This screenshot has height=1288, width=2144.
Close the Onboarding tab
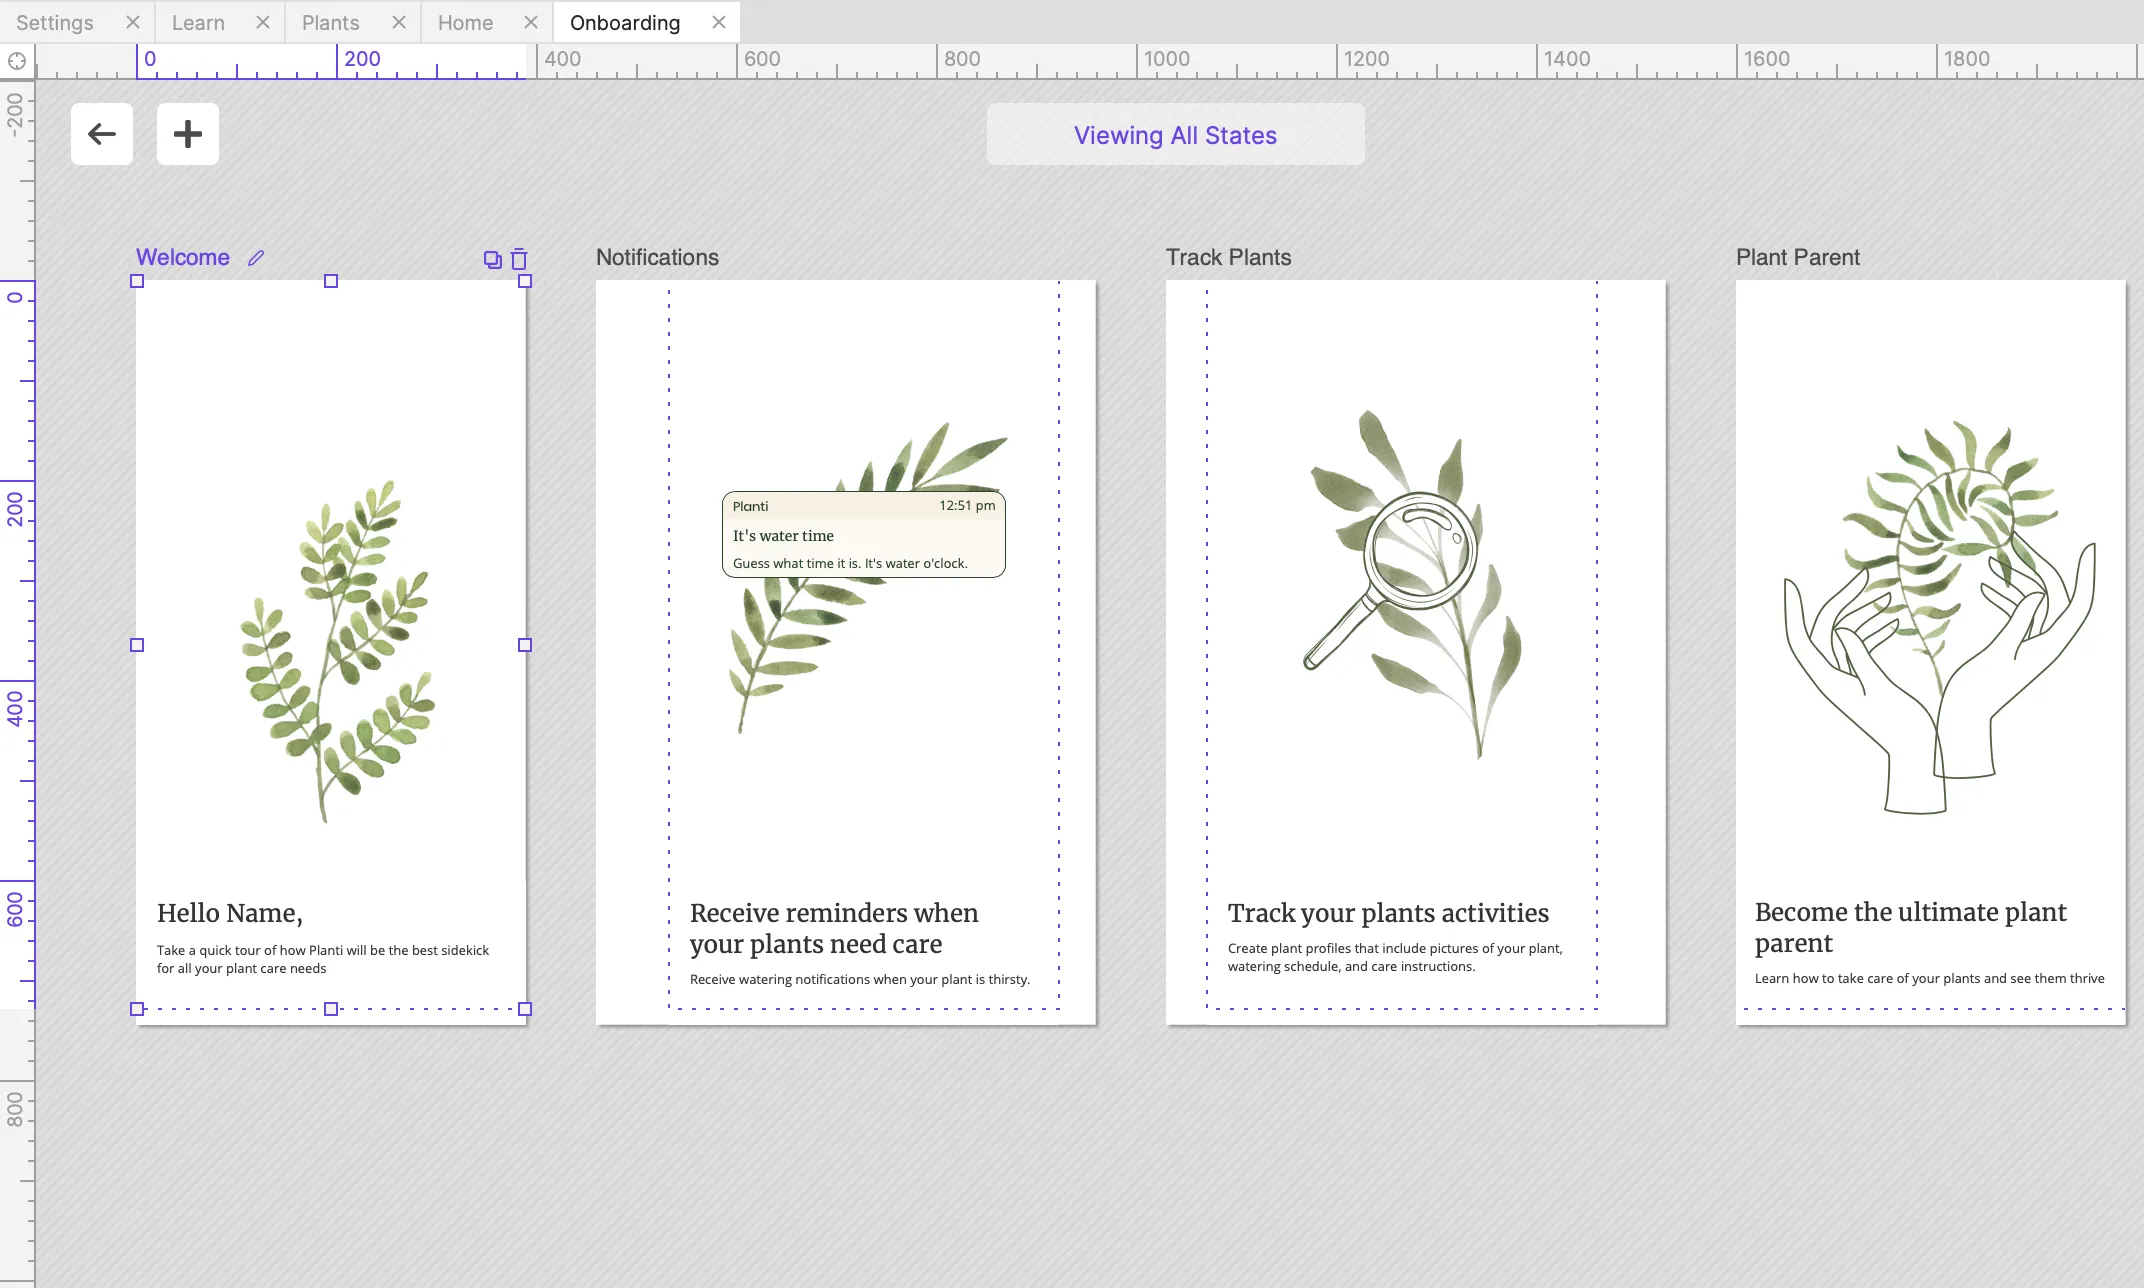(x=718, y=22)
